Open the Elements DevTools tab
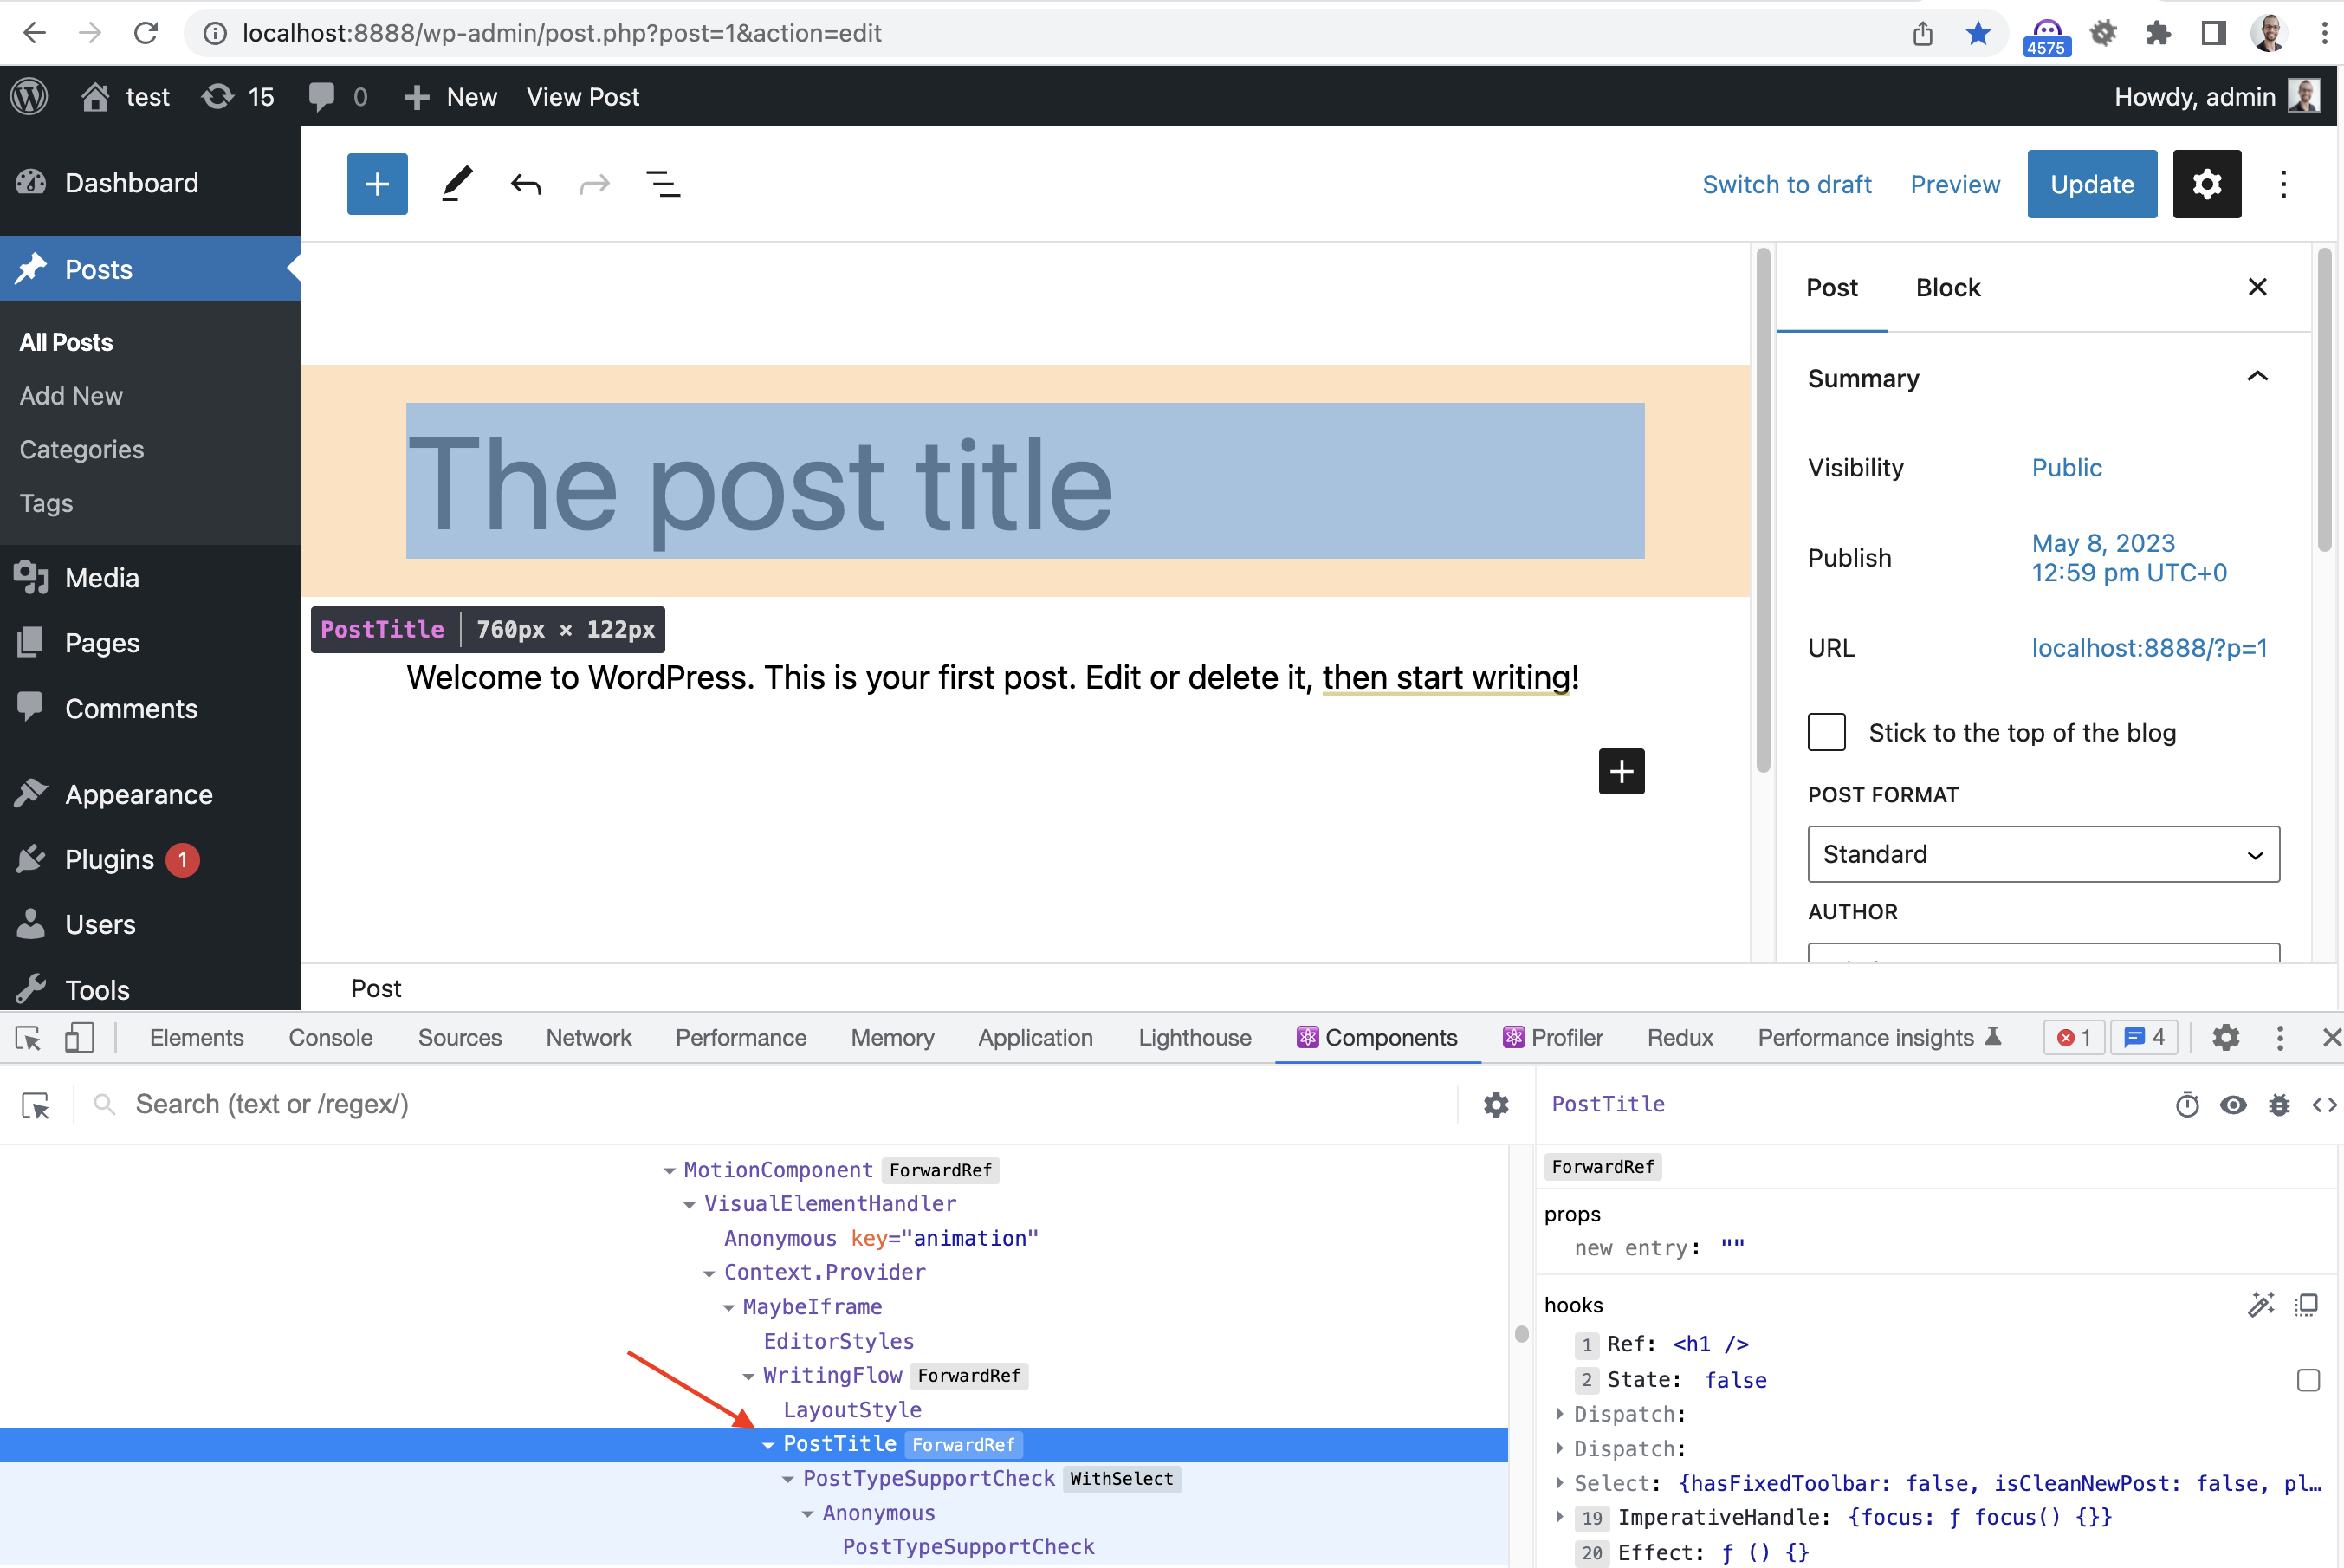Viewport: 2344px width, 1568px height. pos(196,1038)
